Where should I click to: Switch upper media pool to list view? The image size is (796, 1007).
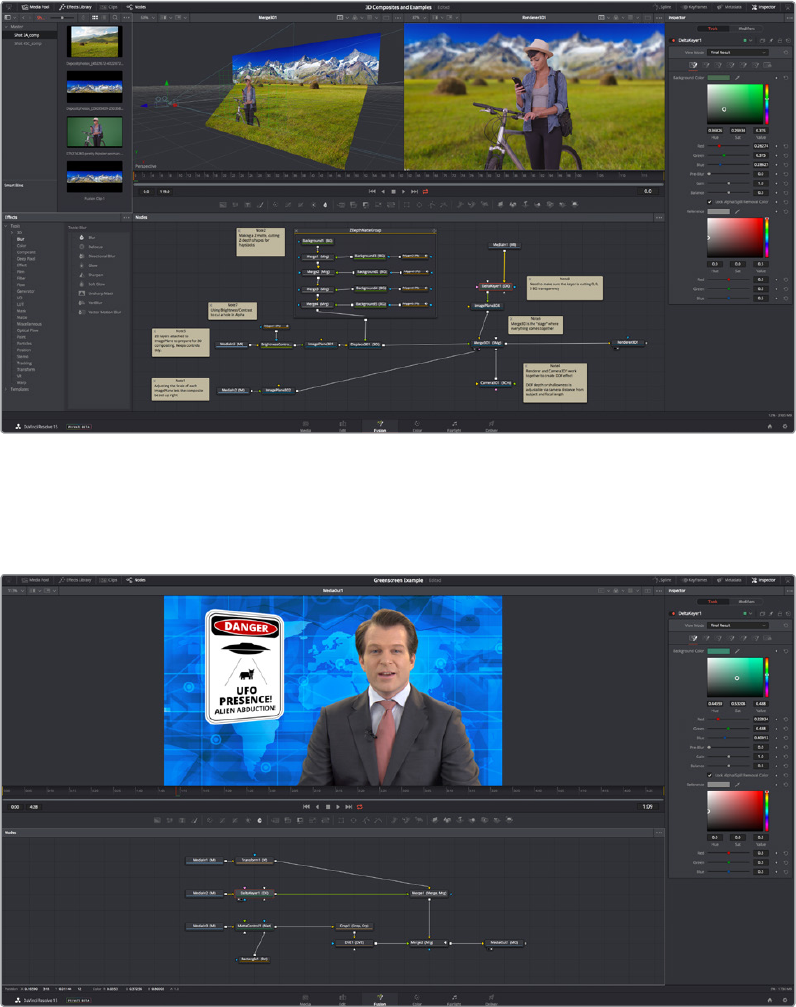(104, 17)
